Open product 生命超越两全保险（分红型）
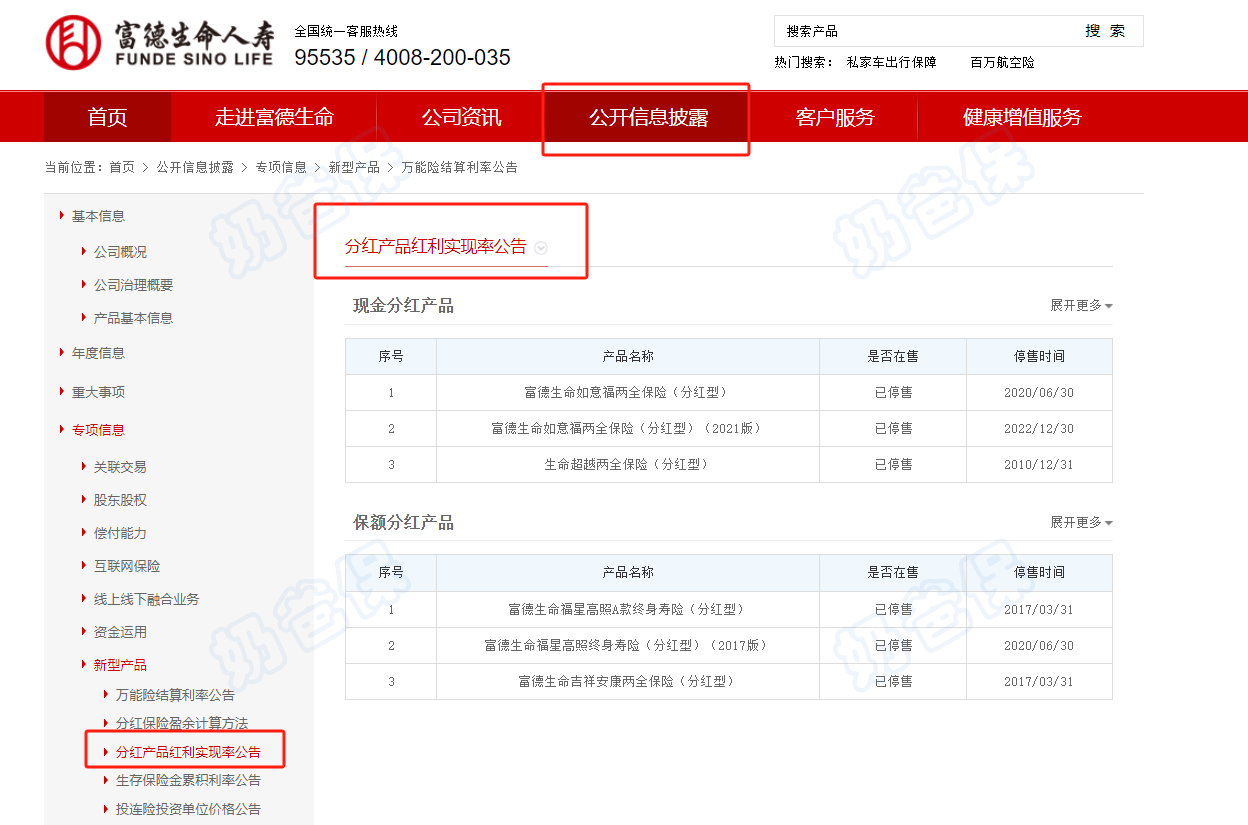This screenshot has height=825, width=1248. click(627, 465)
